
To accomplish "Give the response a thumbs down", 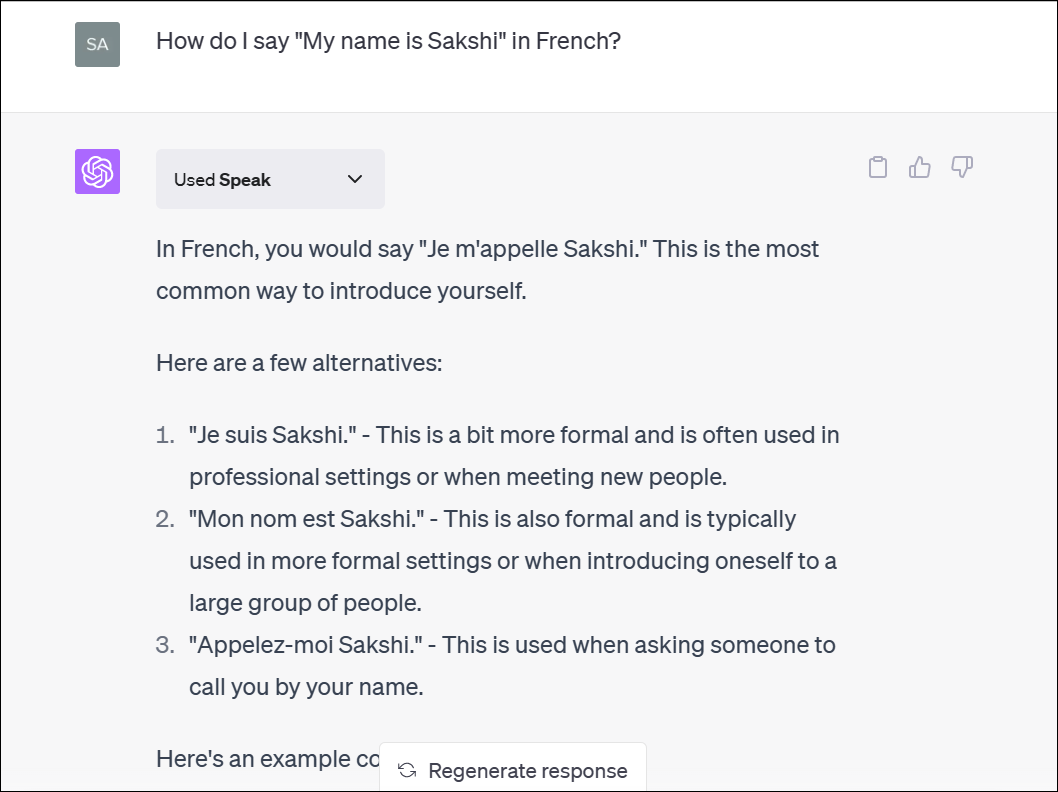I will (x=962, y=167).
